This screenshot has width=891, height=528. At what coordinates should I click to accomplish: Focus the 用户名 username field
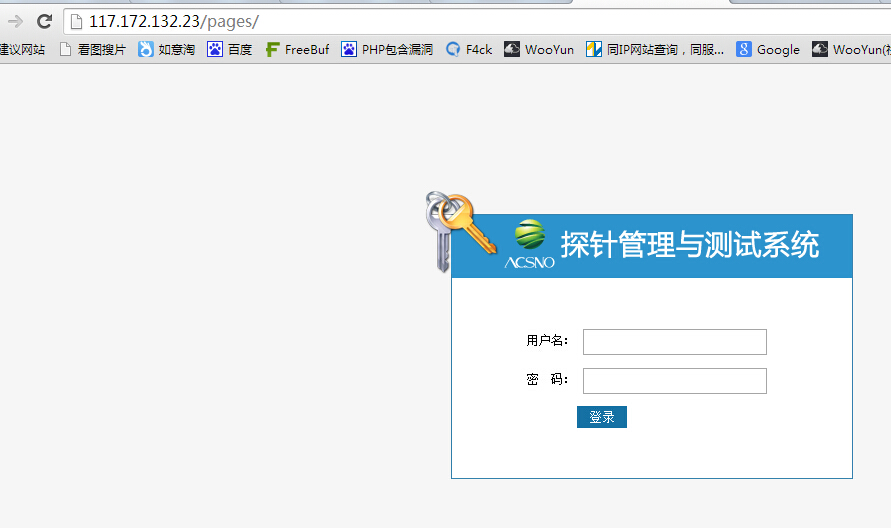point(675,342)
